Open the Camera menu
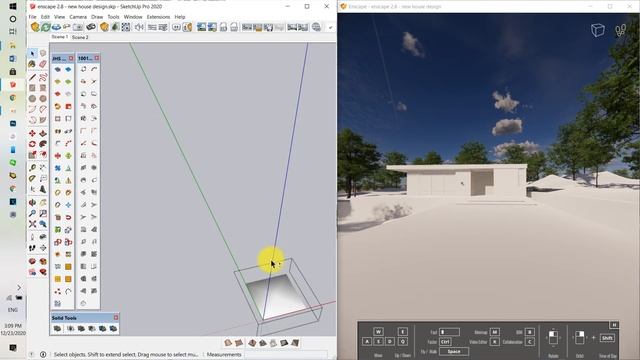This screenshot has height=360, width=640. (78, 17)
